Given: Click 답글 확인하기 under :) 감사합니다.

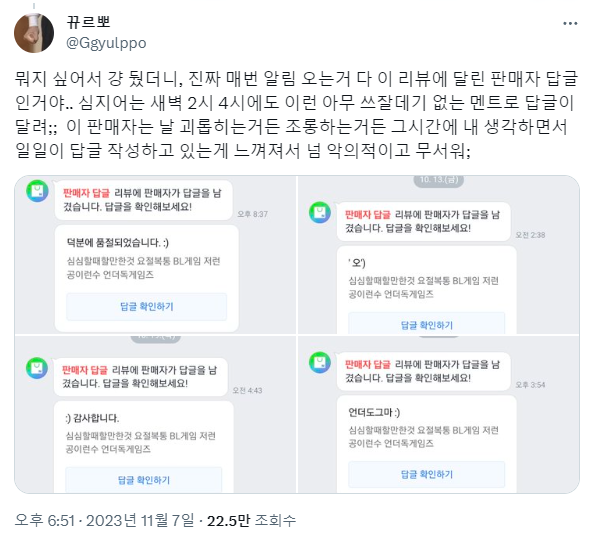Looking at the screenshot, I should click(x=144, y=480).
